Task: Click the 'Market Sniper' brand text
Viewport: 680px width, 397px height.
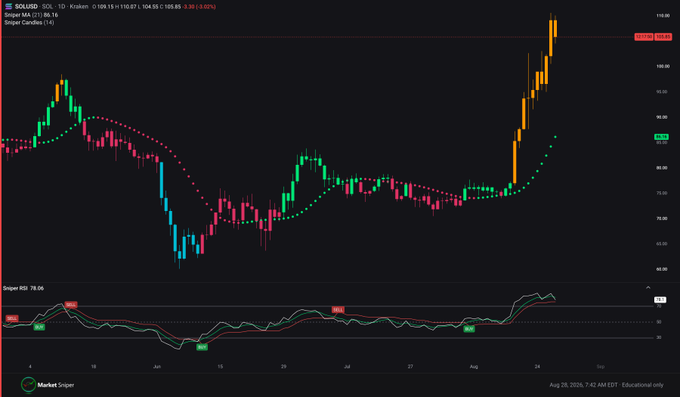Action: tap(56, 385)
